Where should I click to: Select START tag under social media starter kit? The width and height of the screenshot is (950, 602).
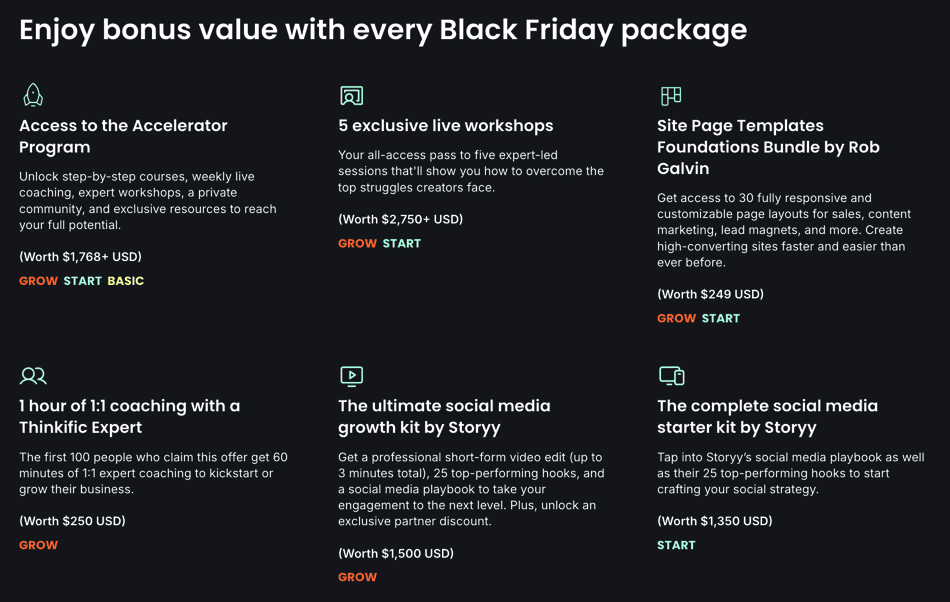(676, 545)
